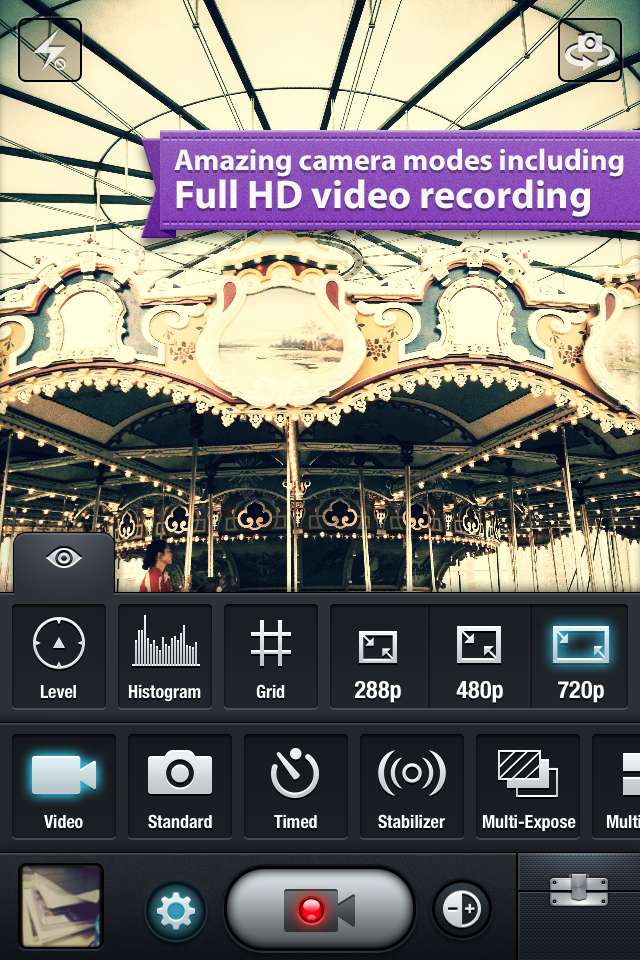Viewport: 640px width, 960px height.
Task: Open the photo gallery thumbnail
Action: [61, 907]
